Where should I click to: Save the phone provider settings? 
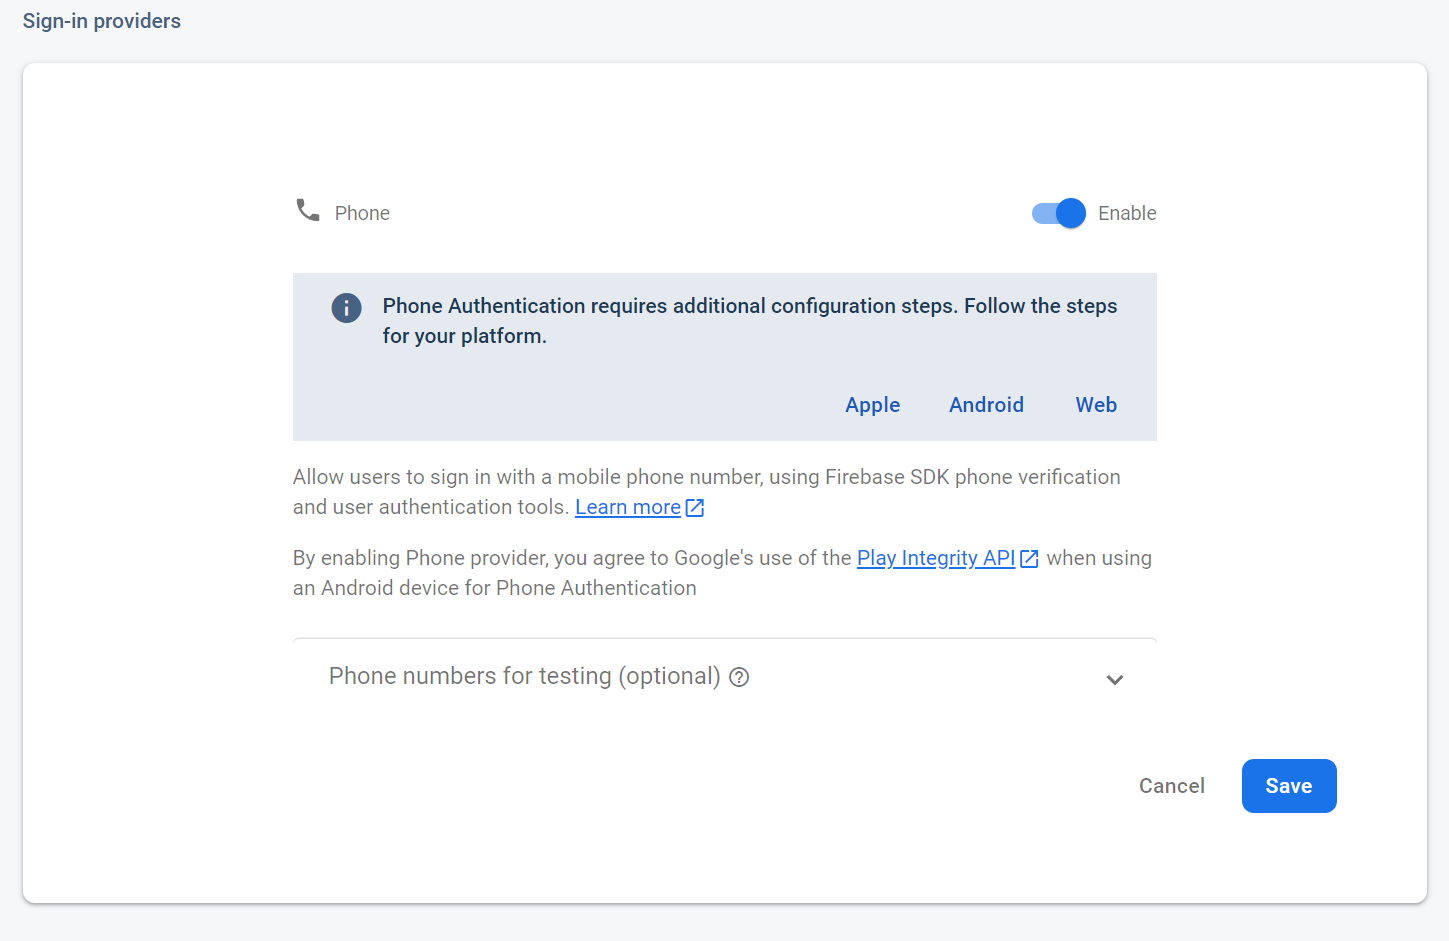tap(1289, 786)
